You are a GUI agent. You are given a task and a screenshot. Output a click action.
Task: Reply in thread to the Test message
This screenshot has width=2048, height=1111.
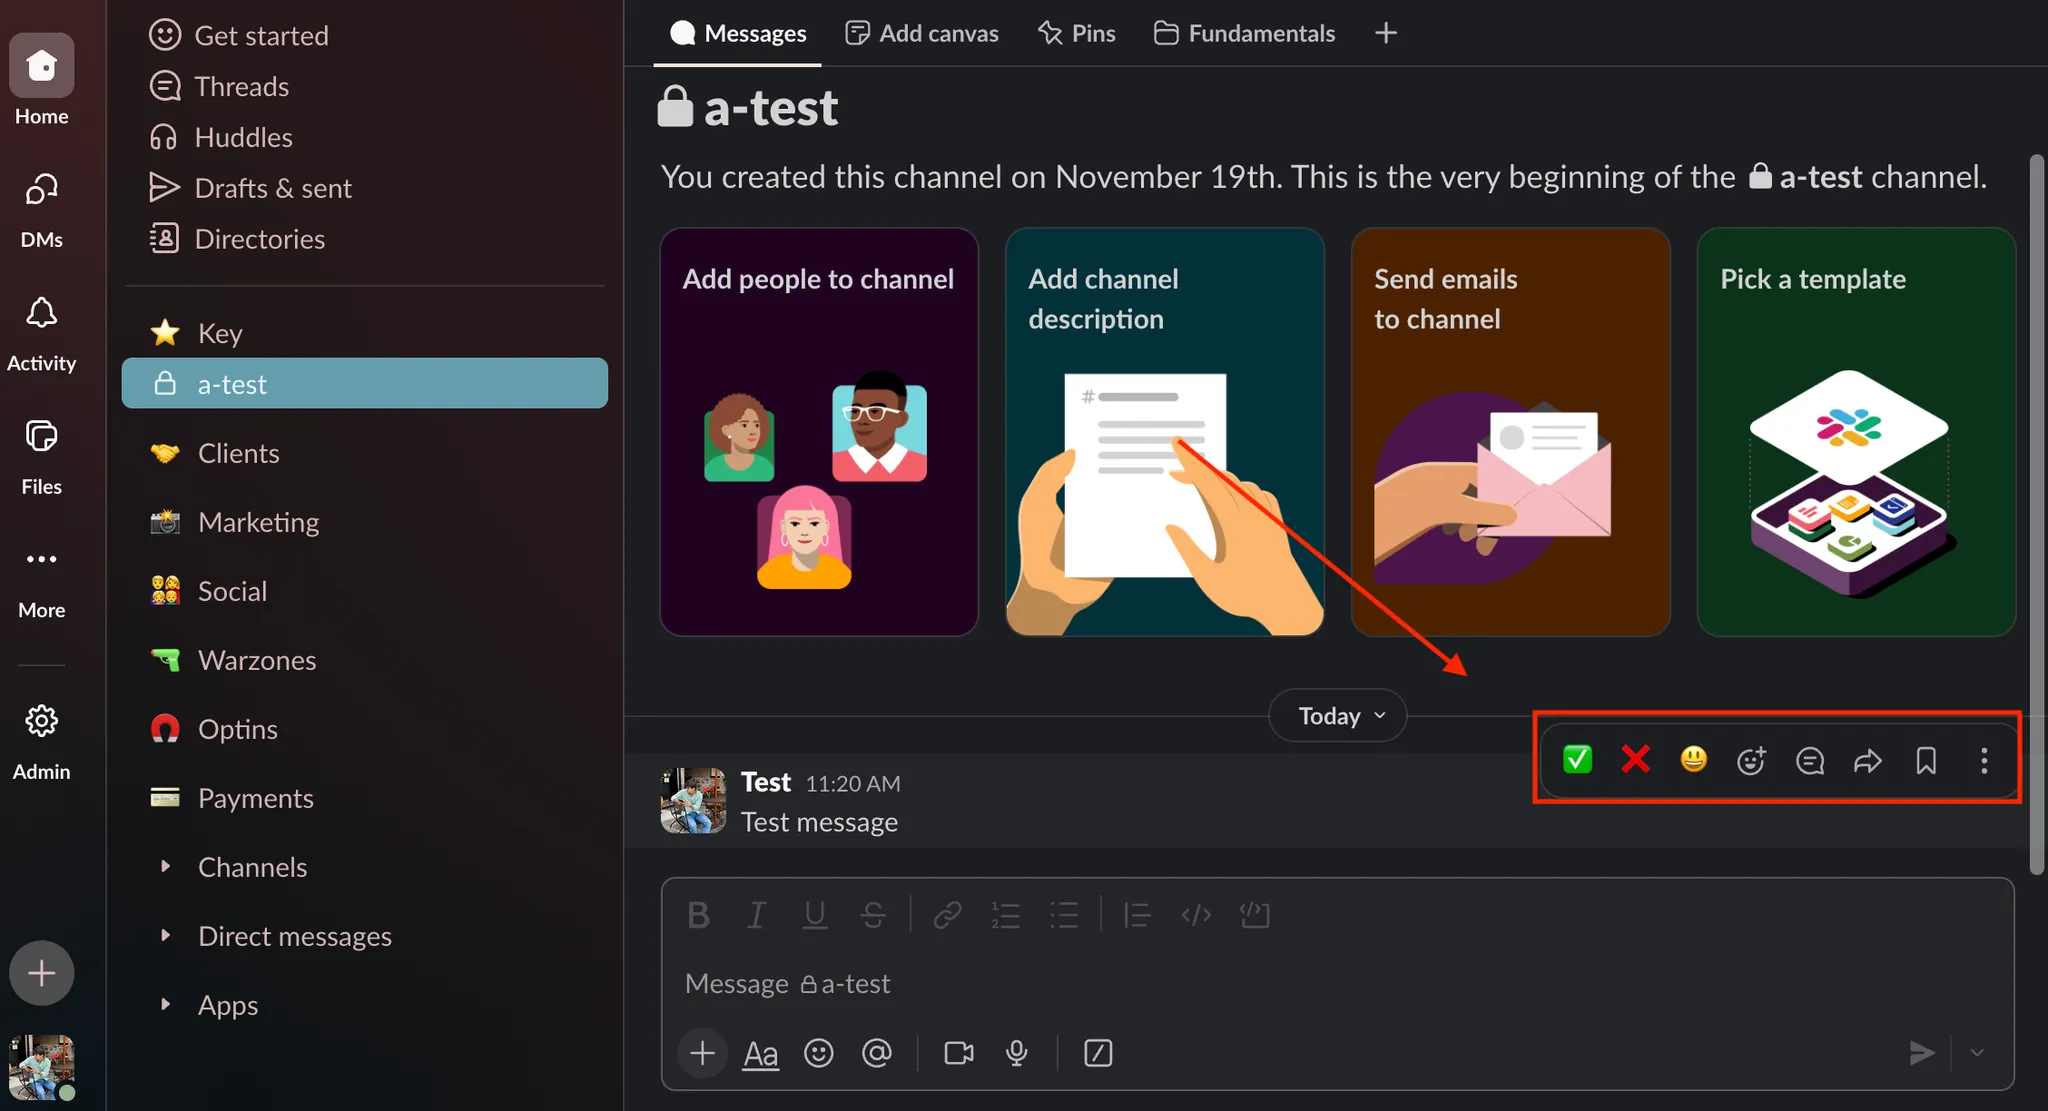click(x=1809, y=760)
